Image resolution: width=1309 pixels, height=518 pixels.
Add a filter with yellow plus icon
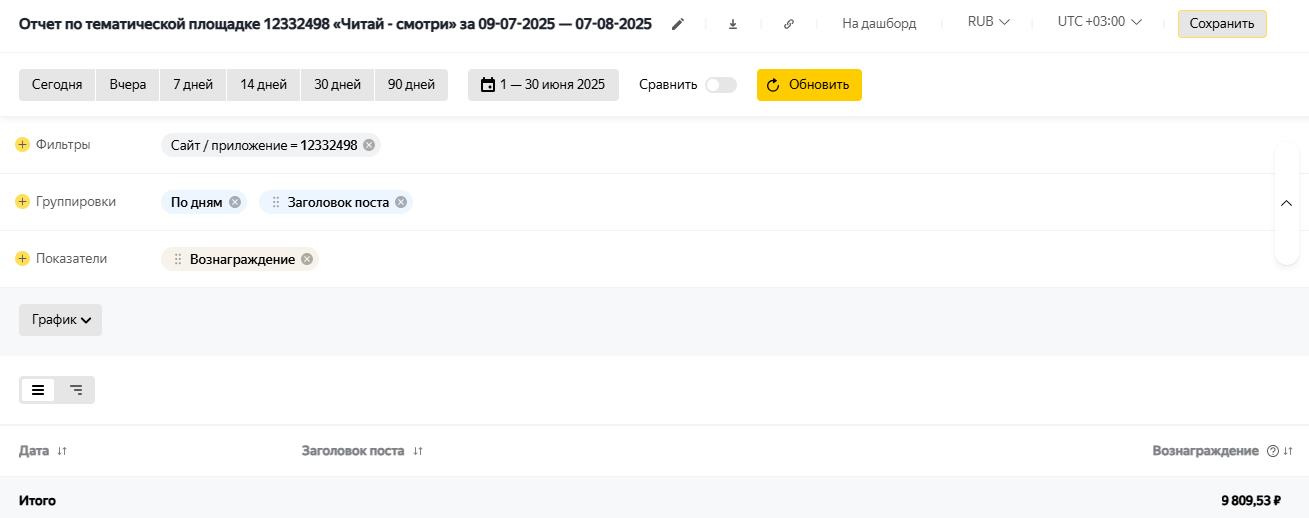pyautogui.click(x=23, y=145)
